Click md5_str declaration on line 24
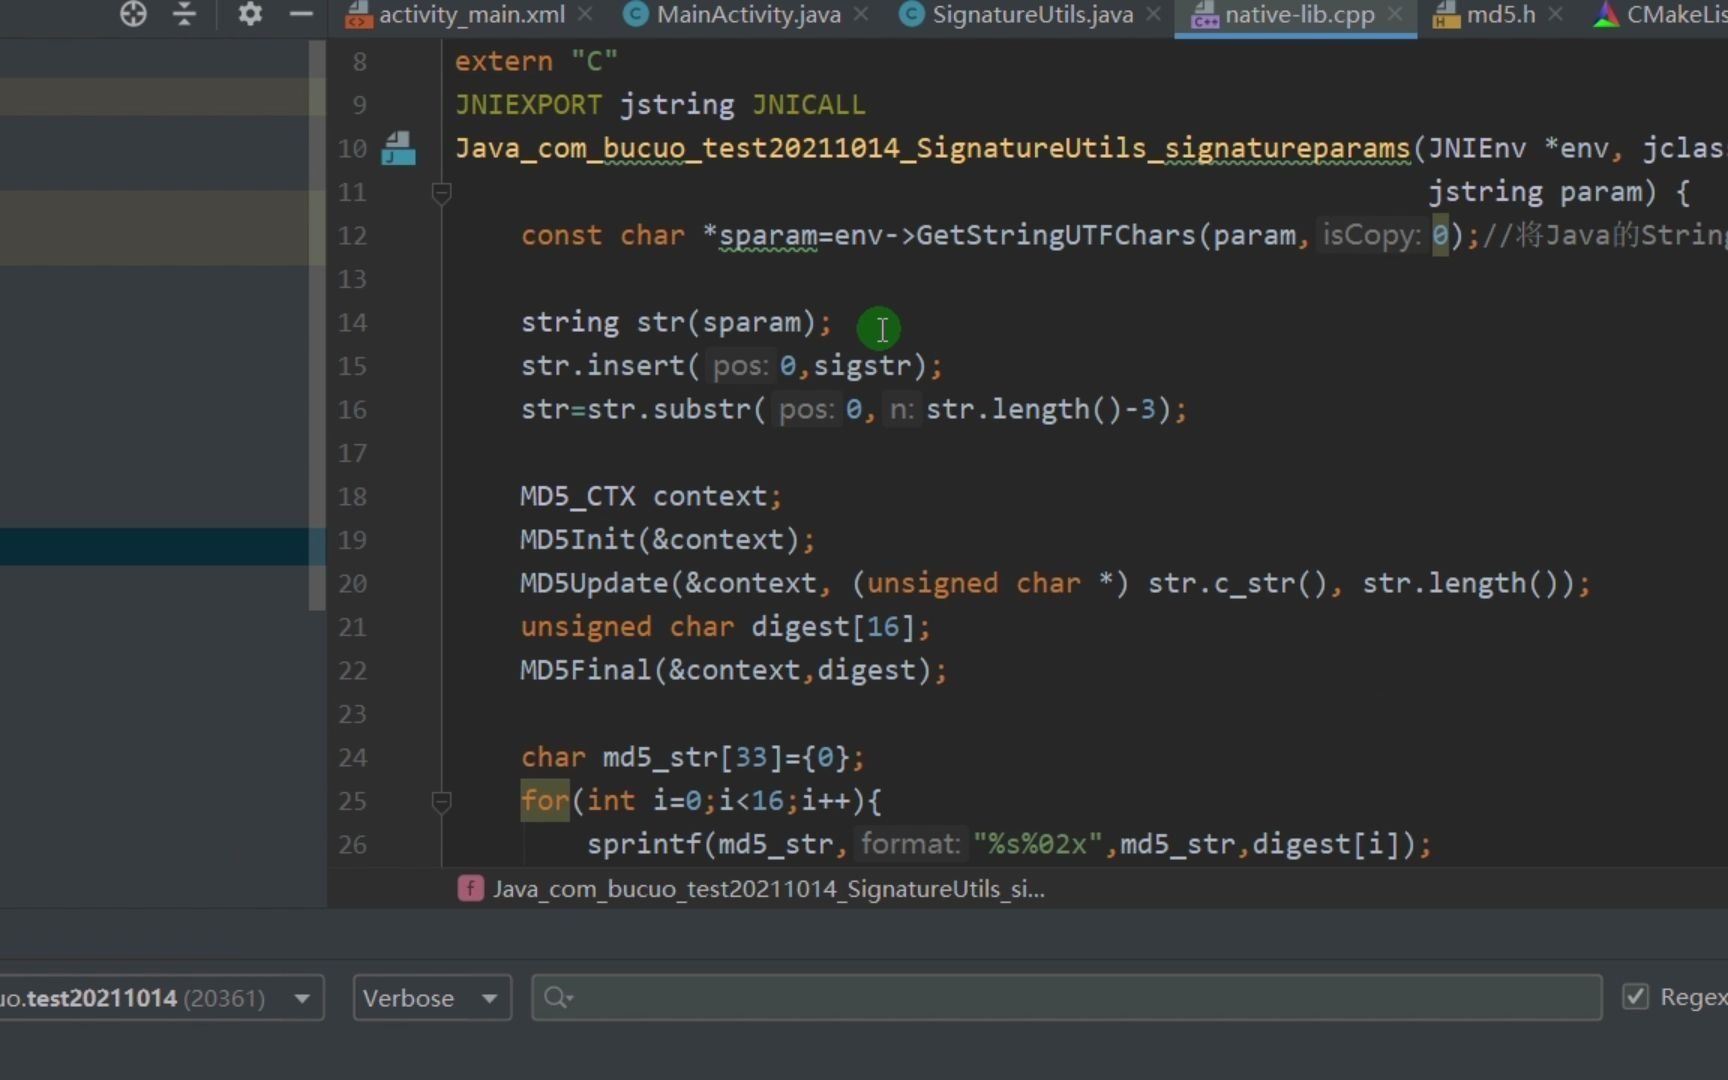This screenshot has width=1728, height=1080. tap(660, 758)
